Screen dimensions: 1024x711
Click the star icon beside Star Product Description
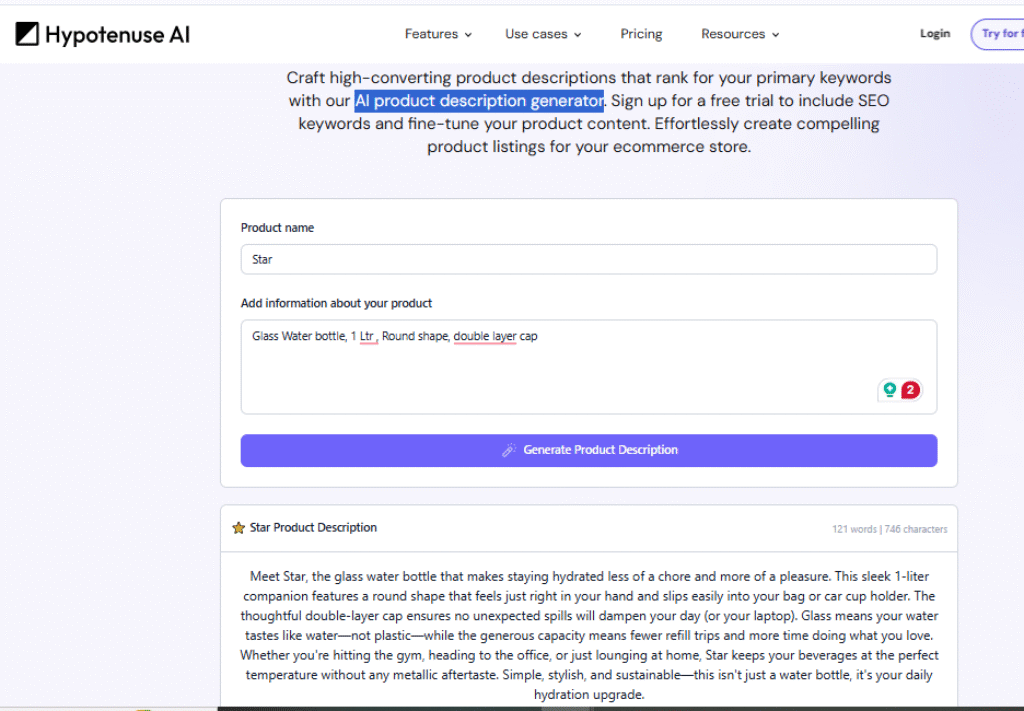(x=238, y=528)
